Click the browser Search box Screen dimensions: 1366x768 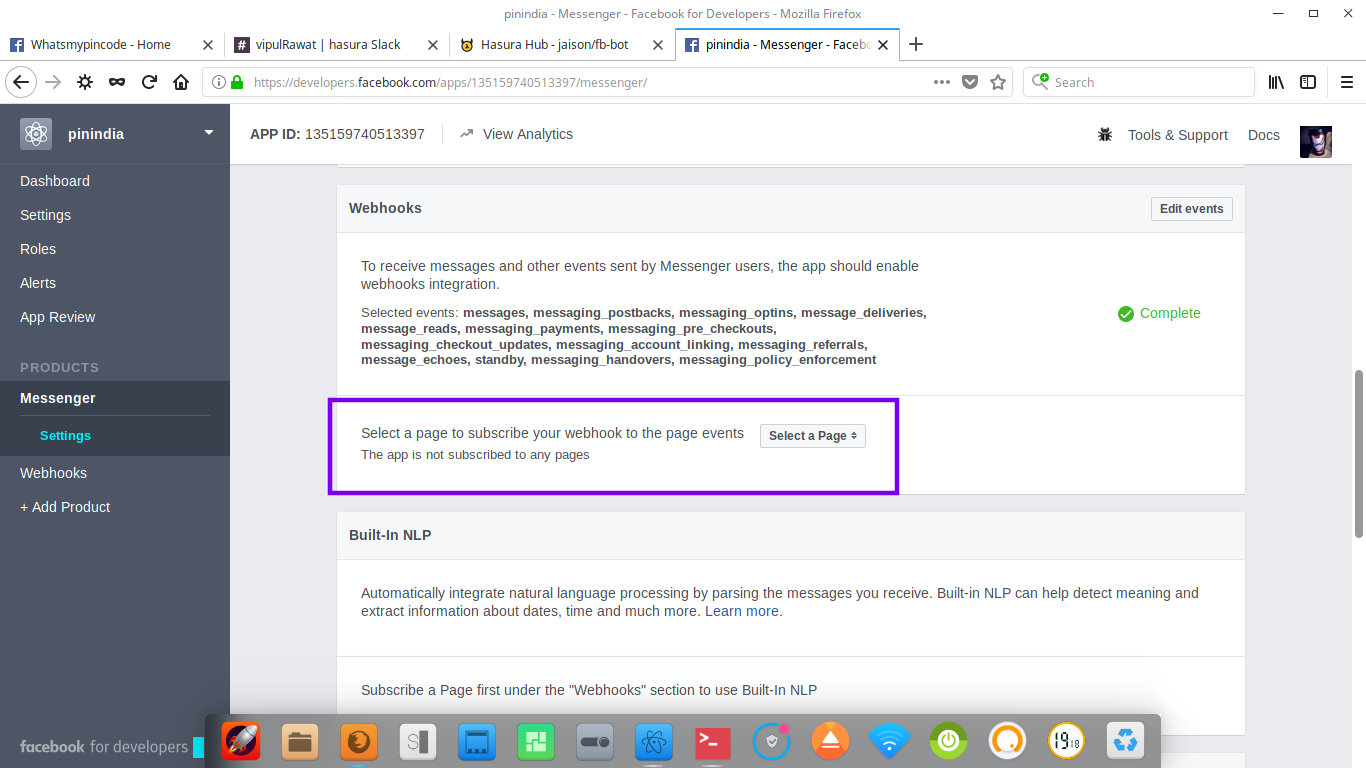pos(1139,82)
